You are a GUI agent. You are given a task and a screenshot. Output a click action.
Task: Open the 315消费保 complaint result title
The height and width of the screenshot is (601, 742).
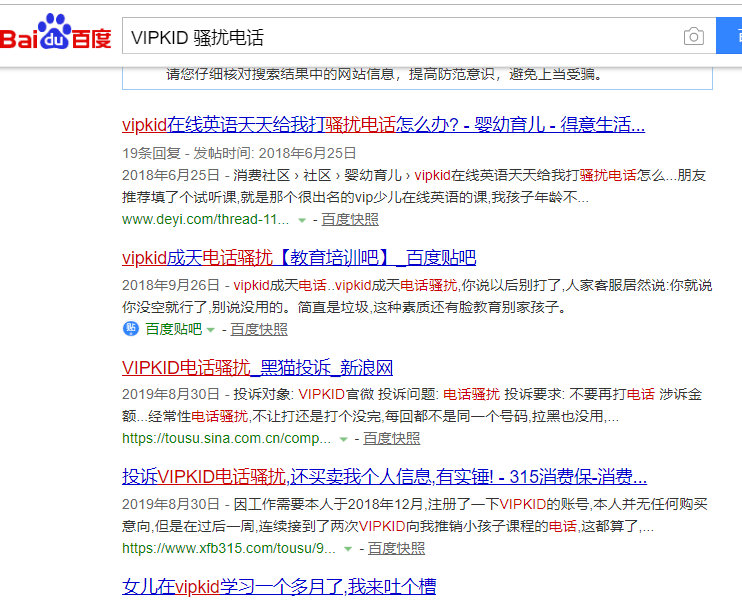pos(384,477)
